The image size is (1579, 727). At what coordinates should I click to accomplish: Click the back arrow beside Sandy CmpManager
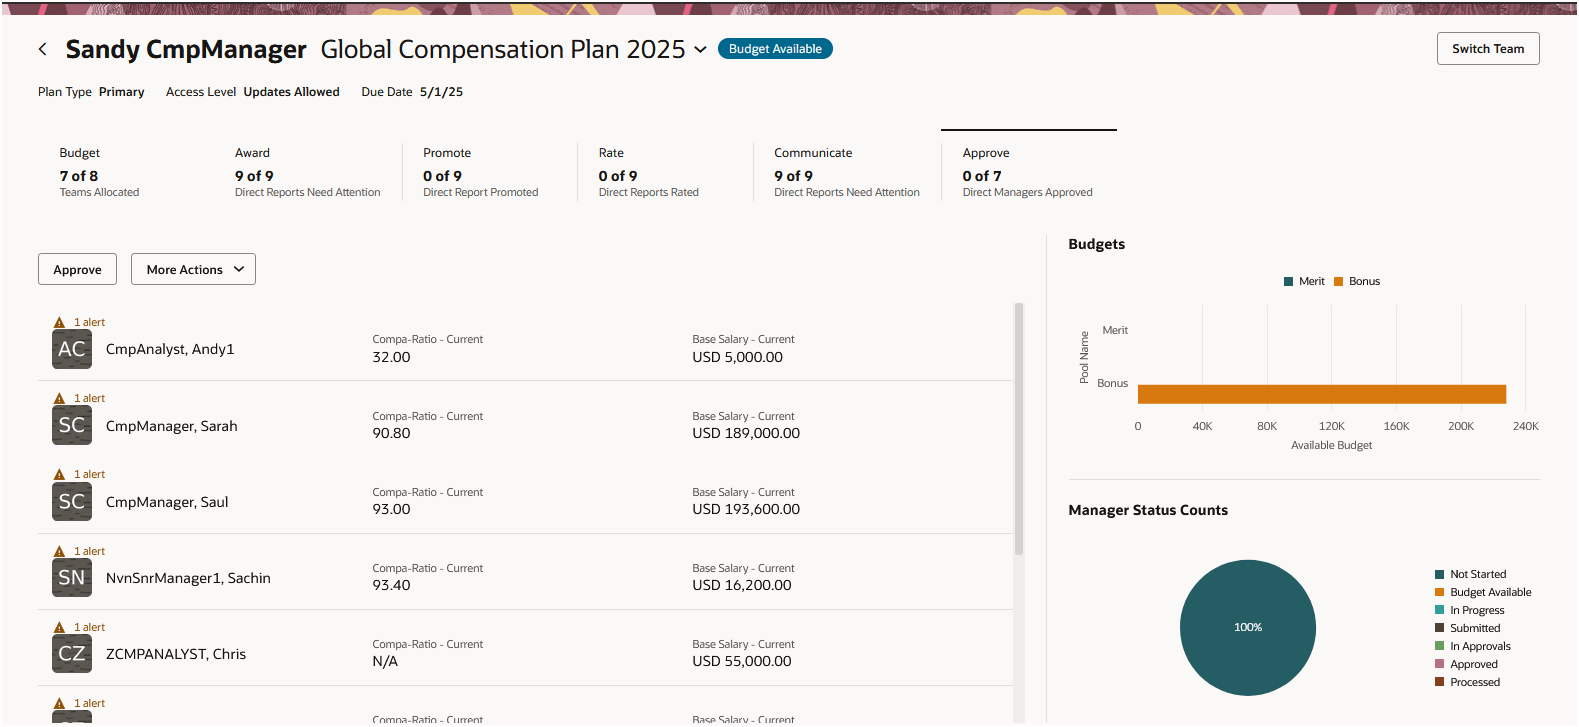(x=43, y=49)
